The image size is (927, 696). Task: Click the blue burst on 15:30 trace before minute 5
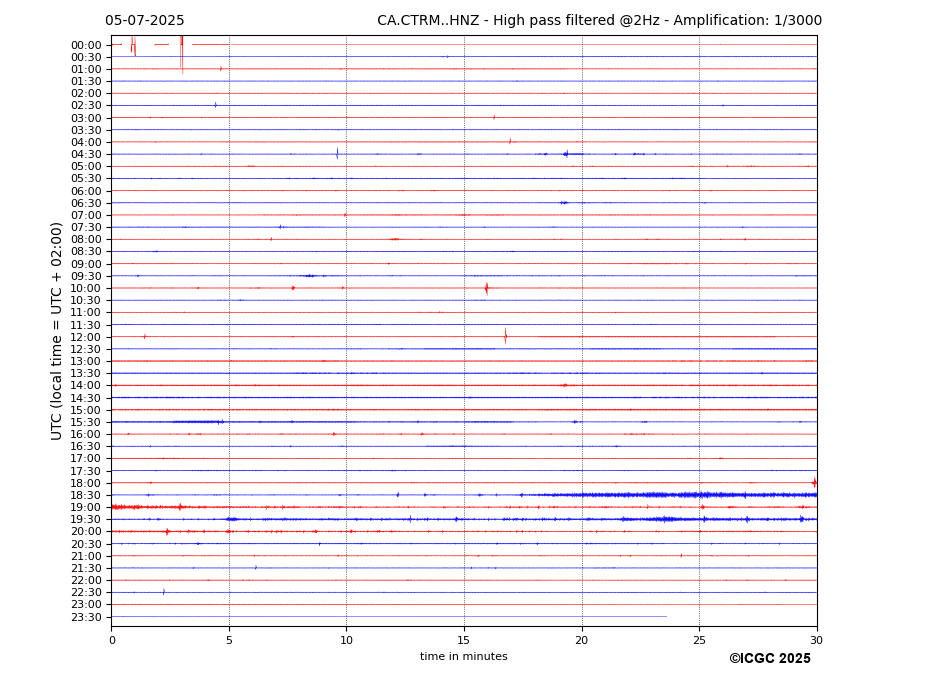pos(198,422)
